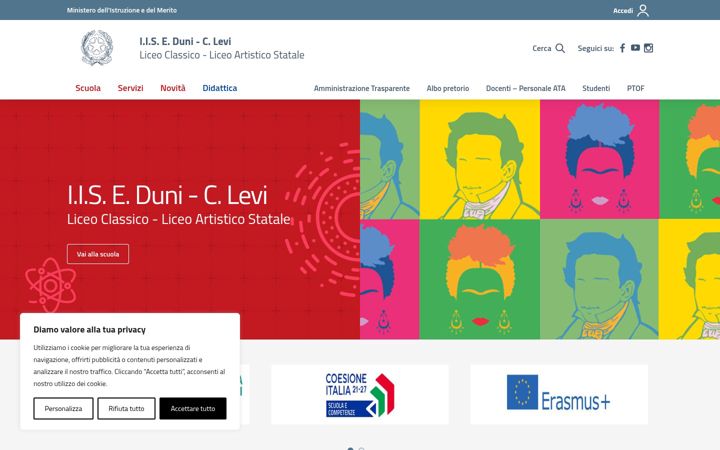The image size is (720, 450).
Task: Click 'Liceo Classico - Liceo Artistico Statale' header subtitle
Action: 222,55
